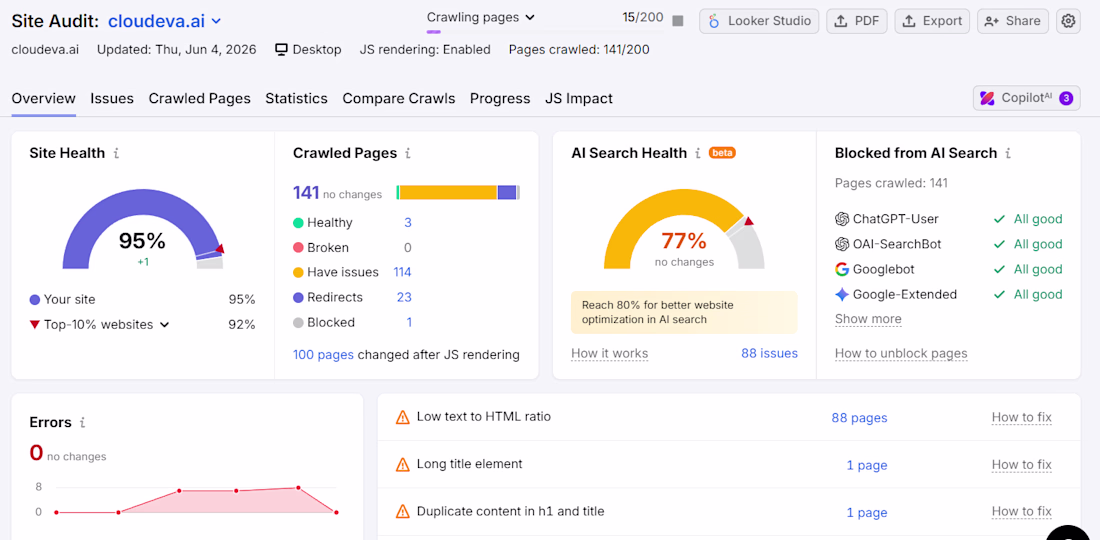Open the 1 Blocked page count
This screenshot has height=540, width=1100.
(x=408, y=323)
